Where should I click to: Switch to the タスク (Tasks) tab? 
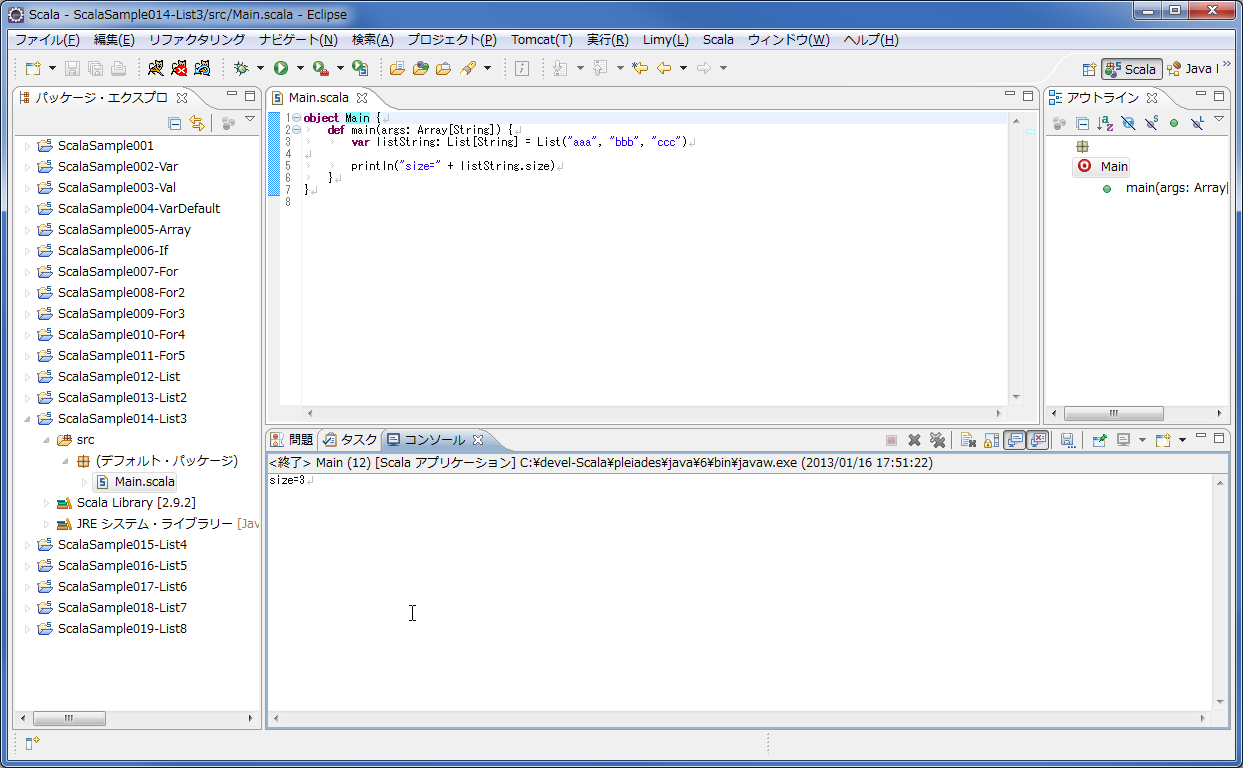pyautogui.click(x=350, y=440)
